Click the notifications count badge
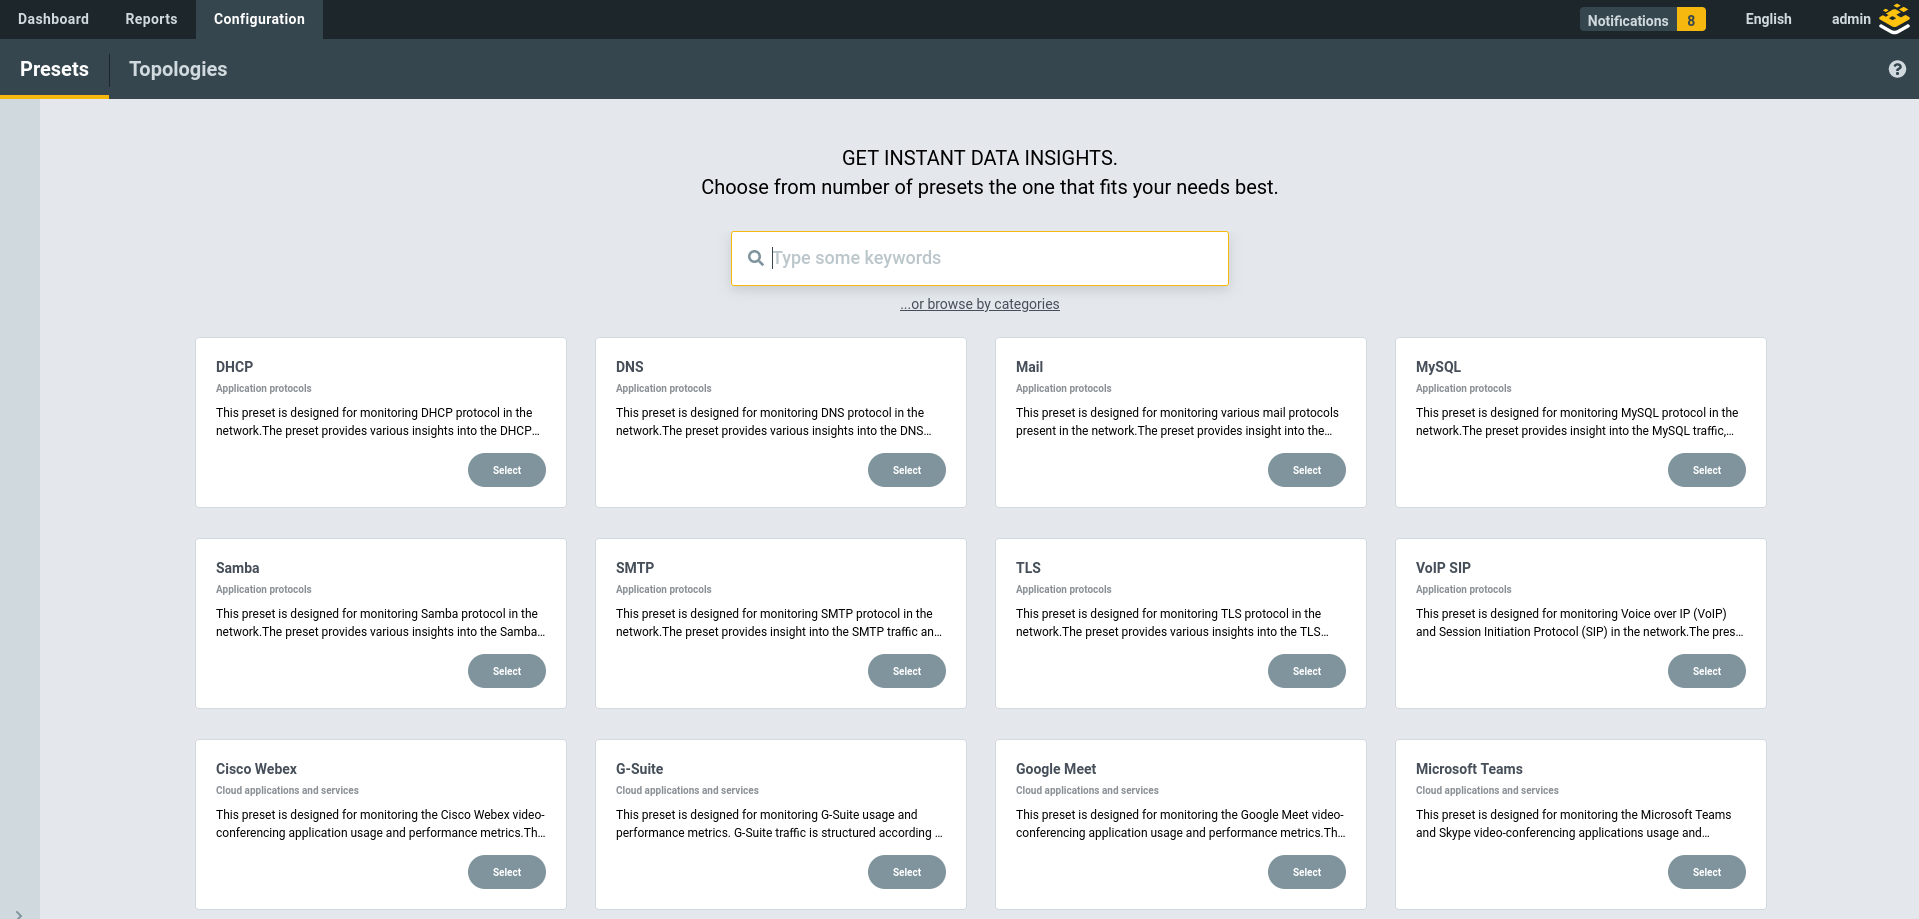This screenshot has width=1919, height=919. (x=1691, y=20)
